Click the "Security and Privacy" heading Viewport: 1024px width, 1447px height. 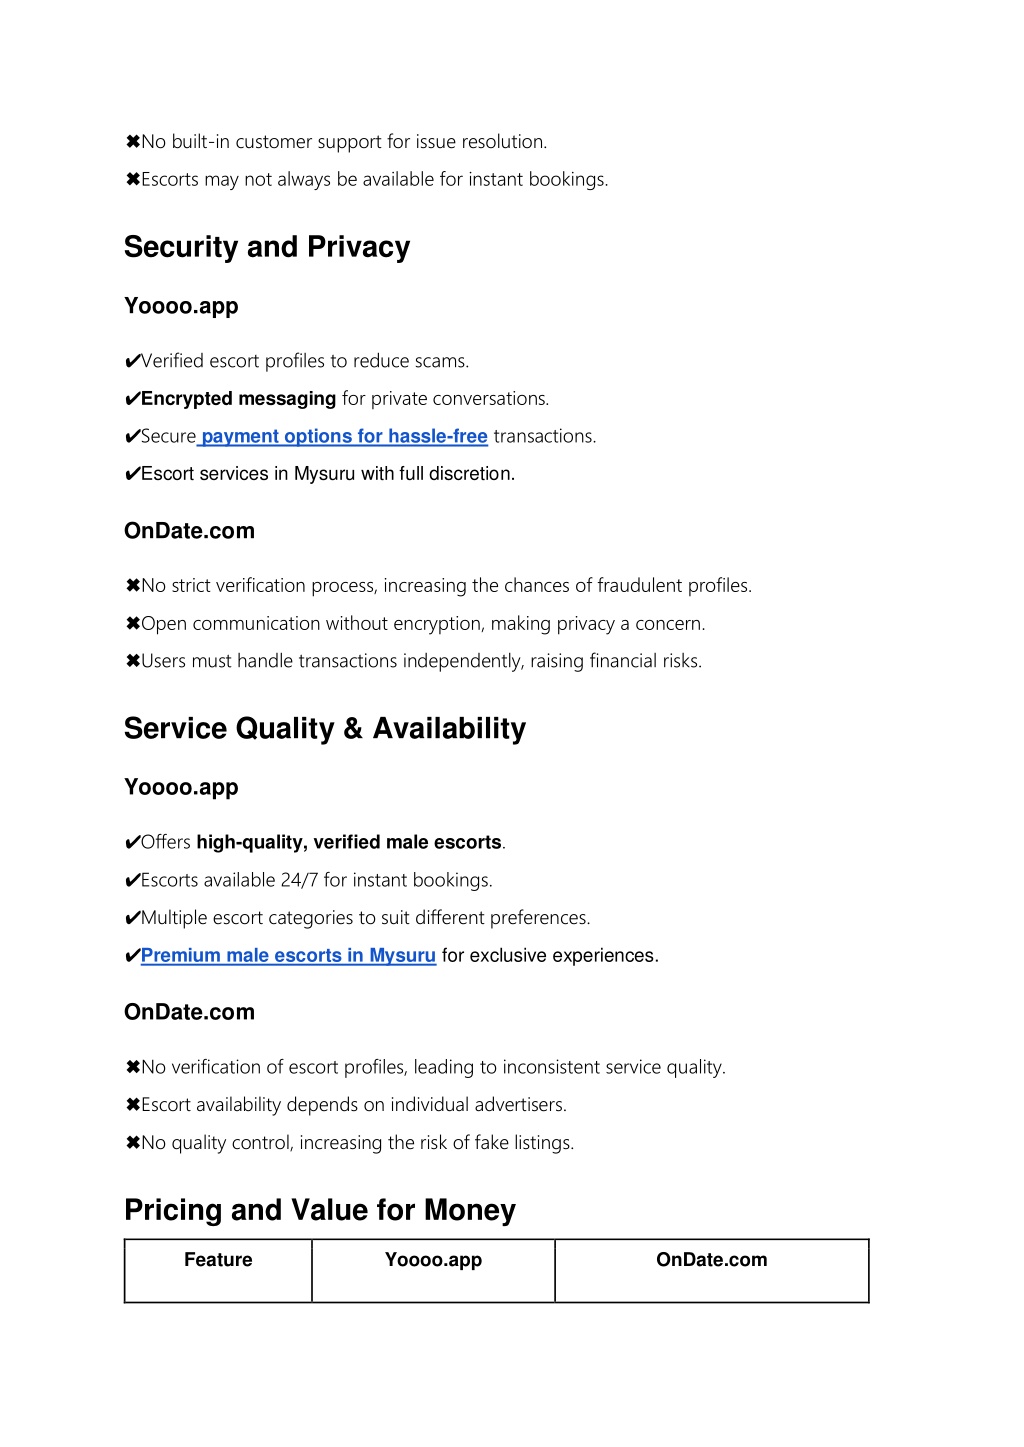point(267,247)
